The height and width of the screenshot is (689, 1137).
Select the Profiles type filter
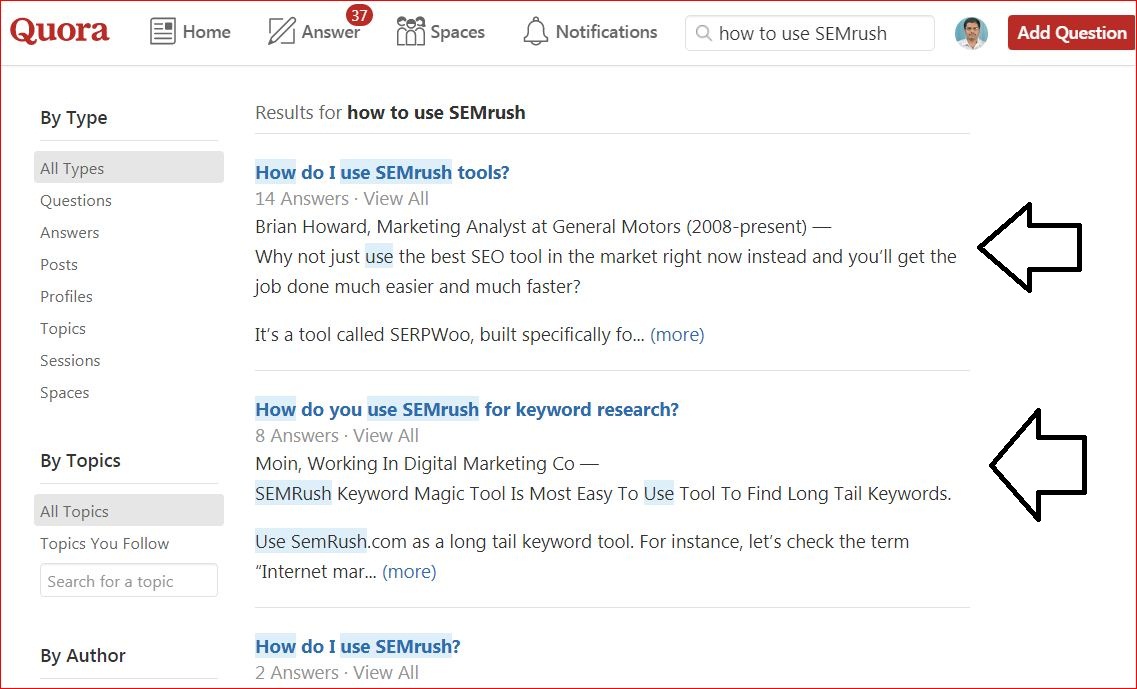click(66, 297)
